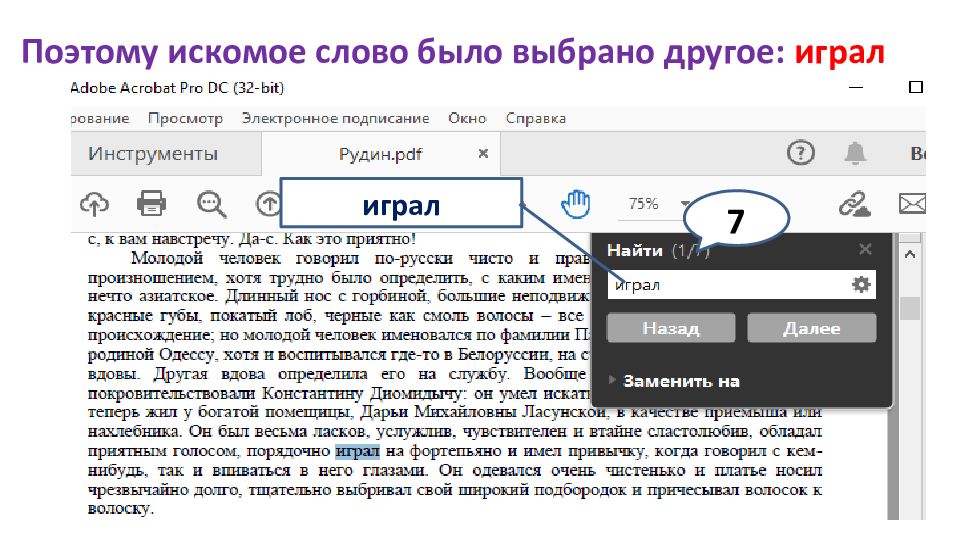The height and width of the screenshot is (540, 960).
Task: Click the Далее button in Find panel
Action: coord(812,329)
